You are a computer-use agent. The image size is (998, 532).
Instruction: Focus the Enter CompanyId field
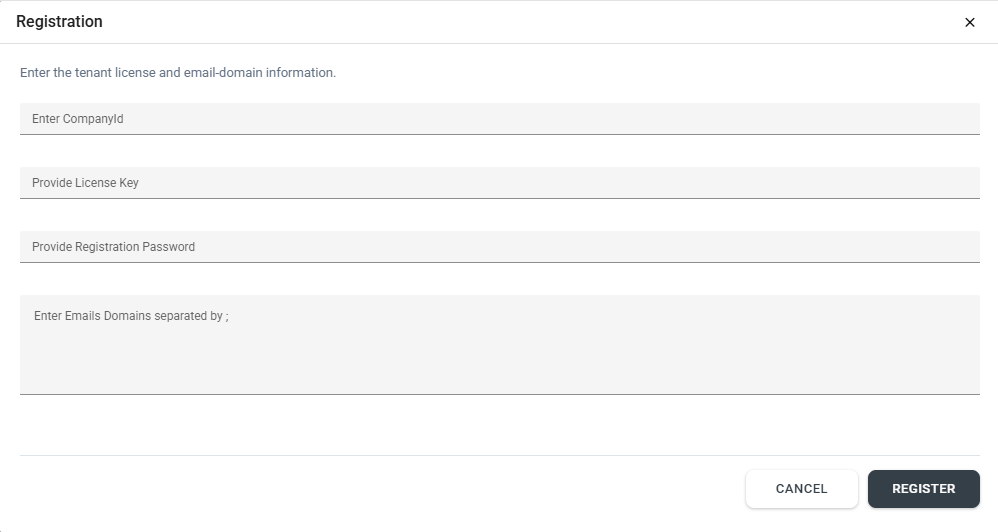pyautogui.click(x=500, y=119)
